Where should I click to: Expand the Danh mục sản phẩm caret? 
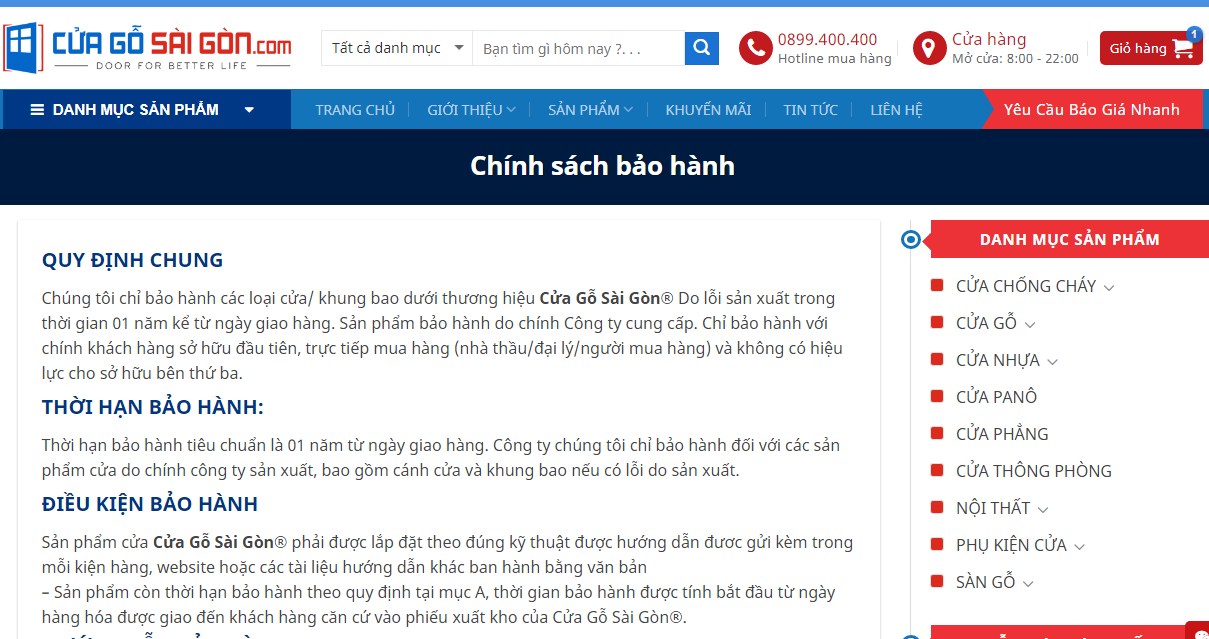pyautogui.click(x=249, y=110)
